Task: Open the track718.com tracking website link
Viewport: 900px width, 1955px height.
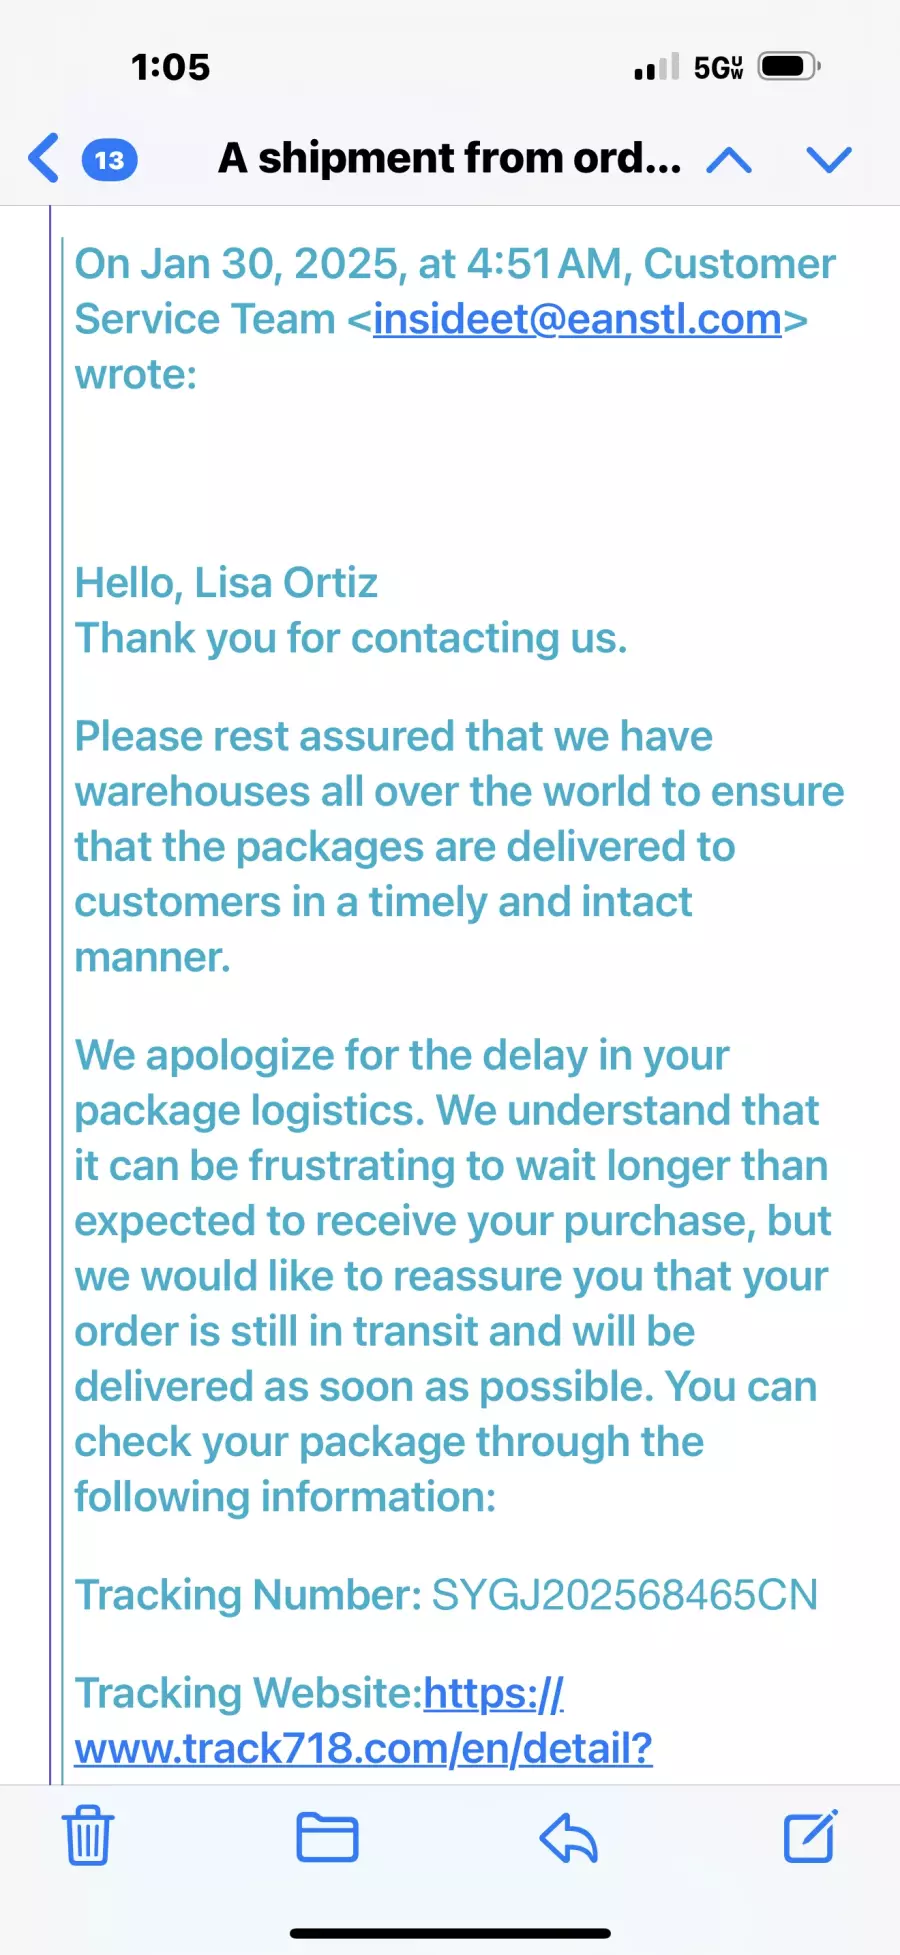Action: click(363, 1748)
